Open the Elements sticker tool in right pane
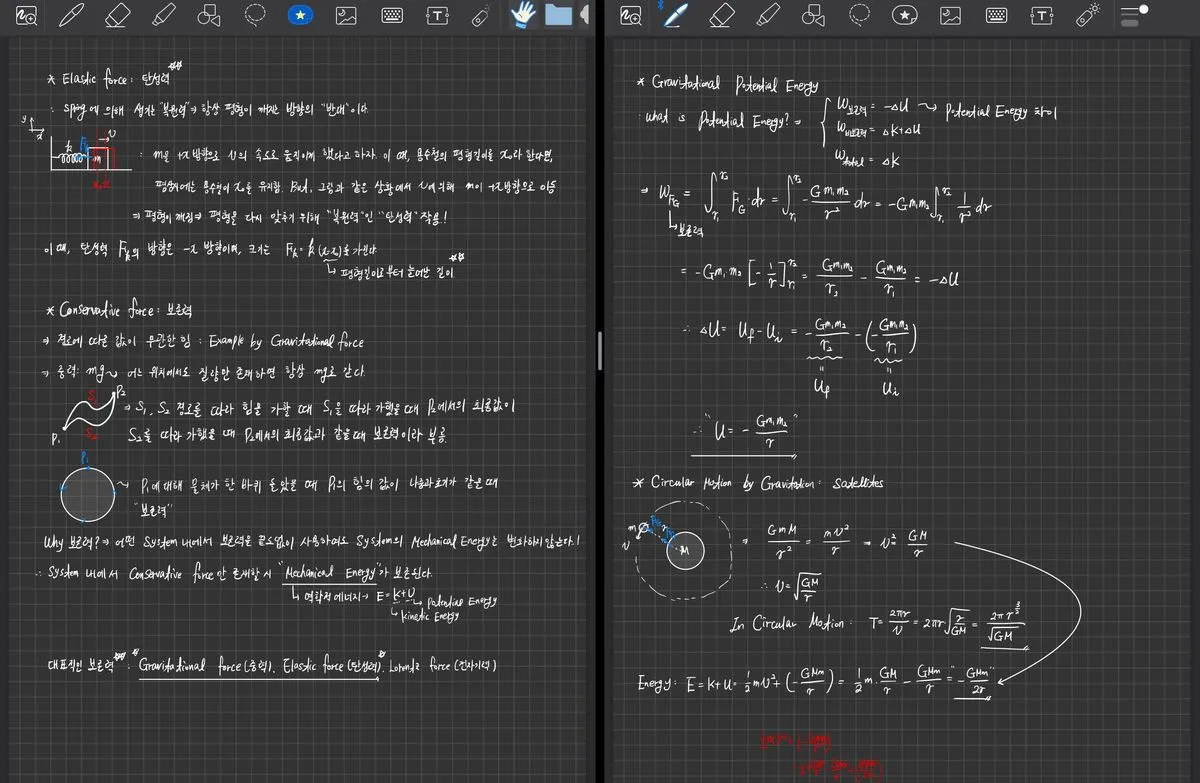Screen dimensions: 1200x783 click(905, 16)
